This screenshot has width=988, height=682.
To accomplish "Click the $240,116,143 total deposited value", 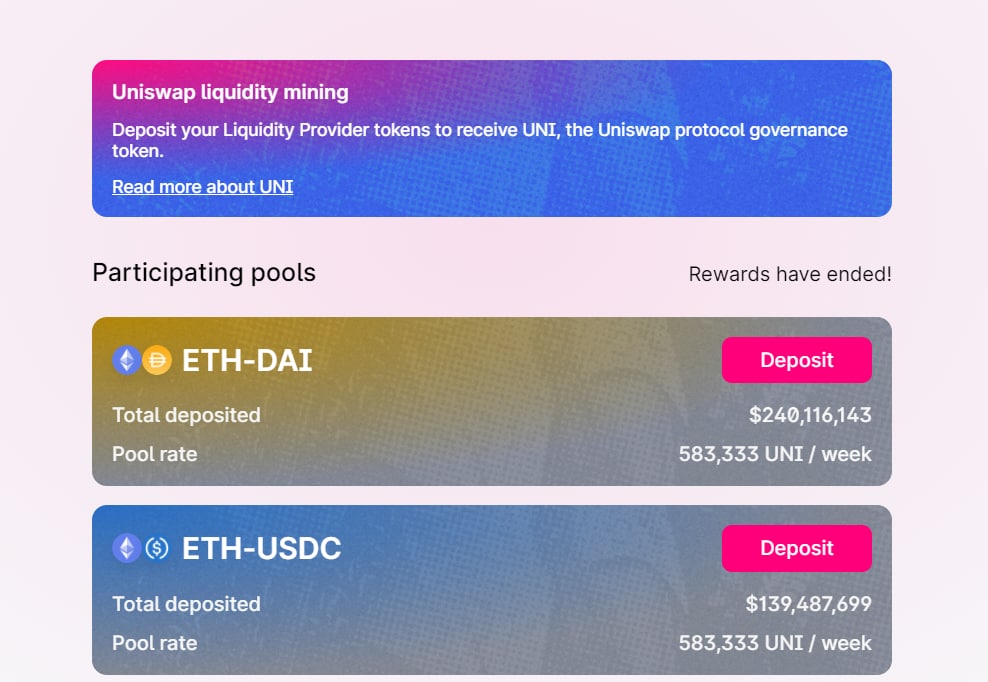I will [x=810, y=415].
